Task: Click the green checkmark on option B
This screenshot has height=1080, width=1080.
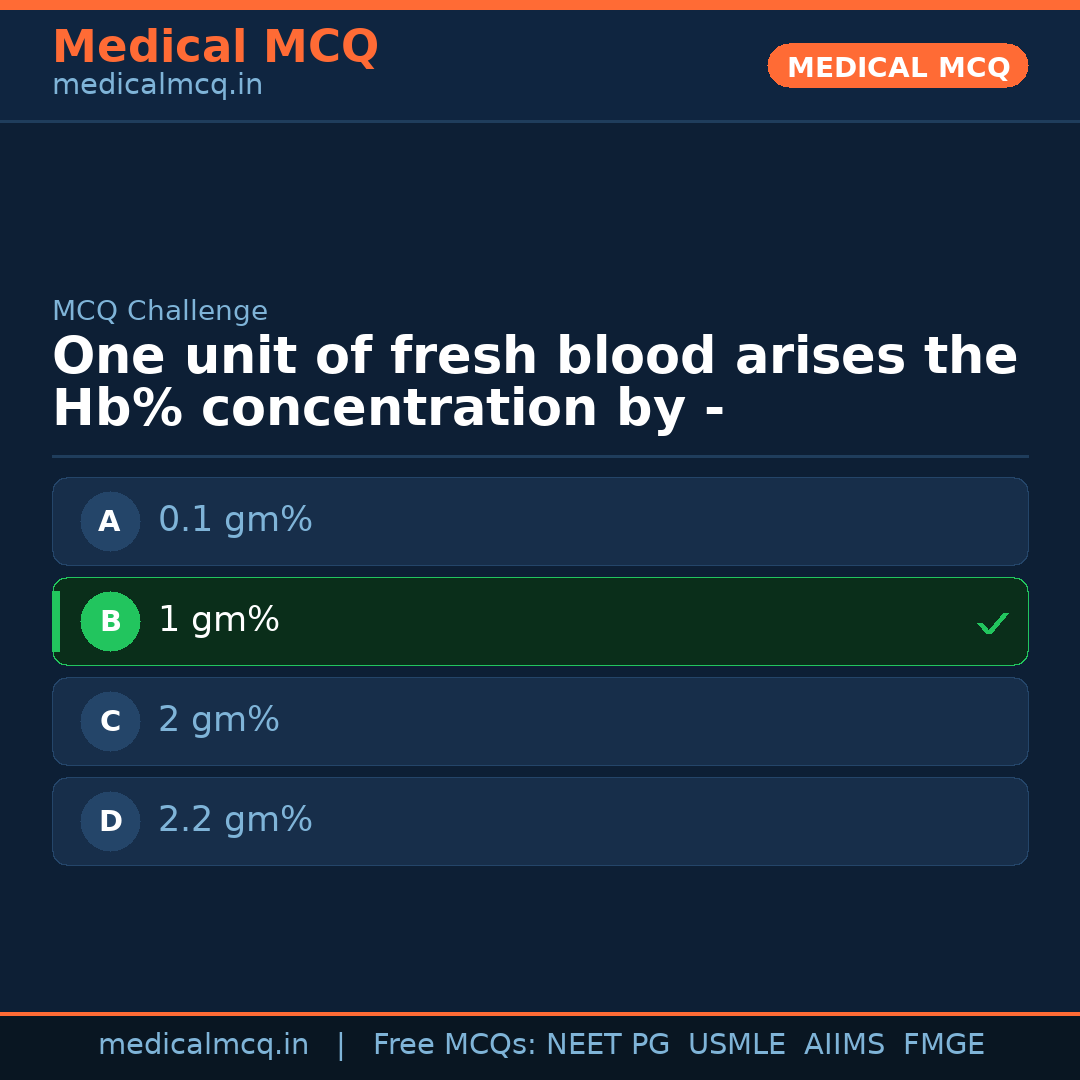Action: coord(992,623)
